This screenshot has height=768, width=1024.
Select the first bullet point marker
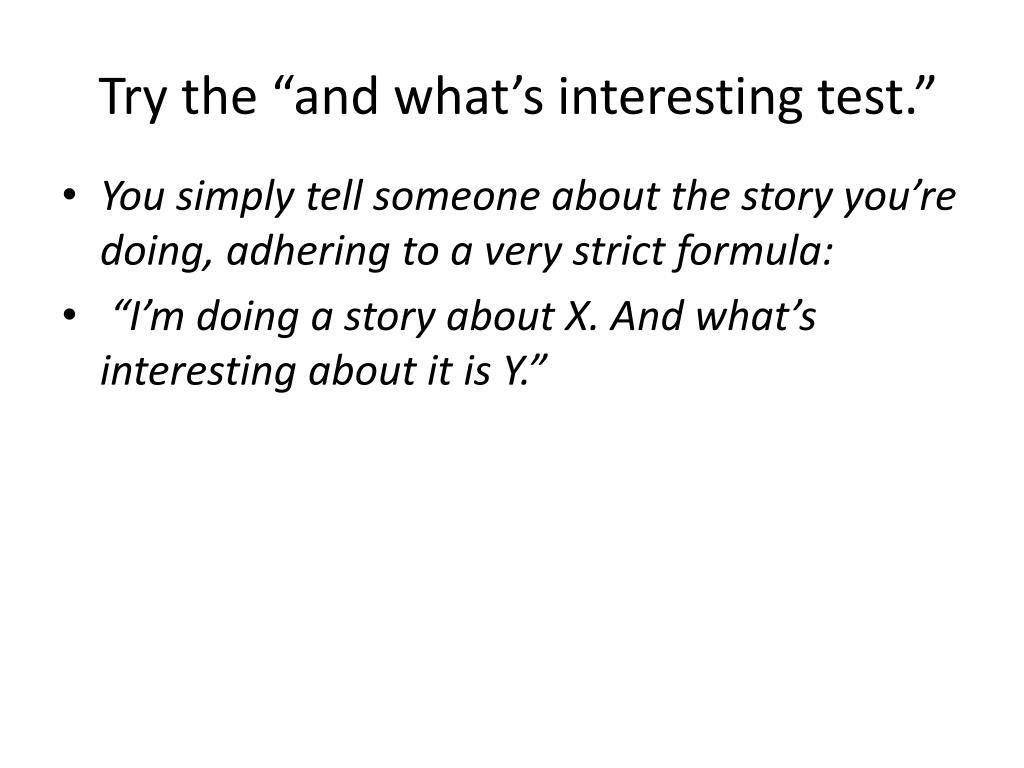tap(70, 195)
